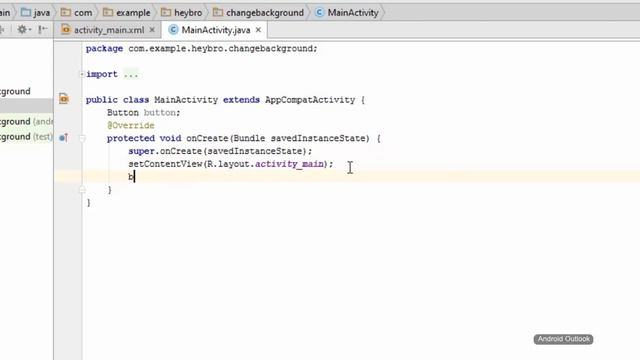The image size is (640, 360).
Task: Switch to the activity_main.xml tab
Action: tap(109, 30)
